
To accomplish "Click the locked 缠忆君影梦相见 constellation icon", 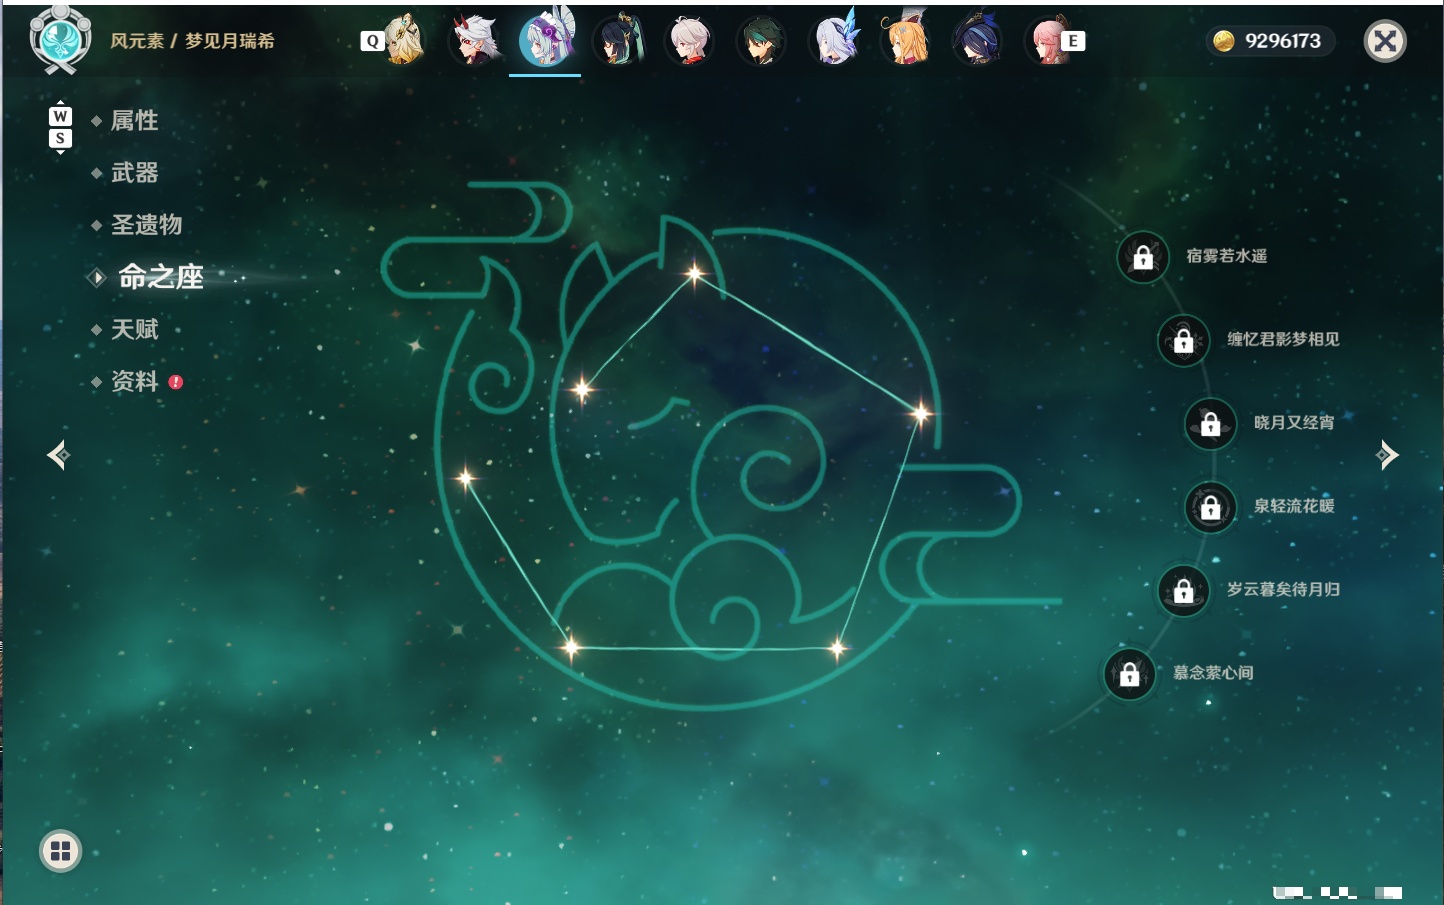I will [x=1184, y=340].
